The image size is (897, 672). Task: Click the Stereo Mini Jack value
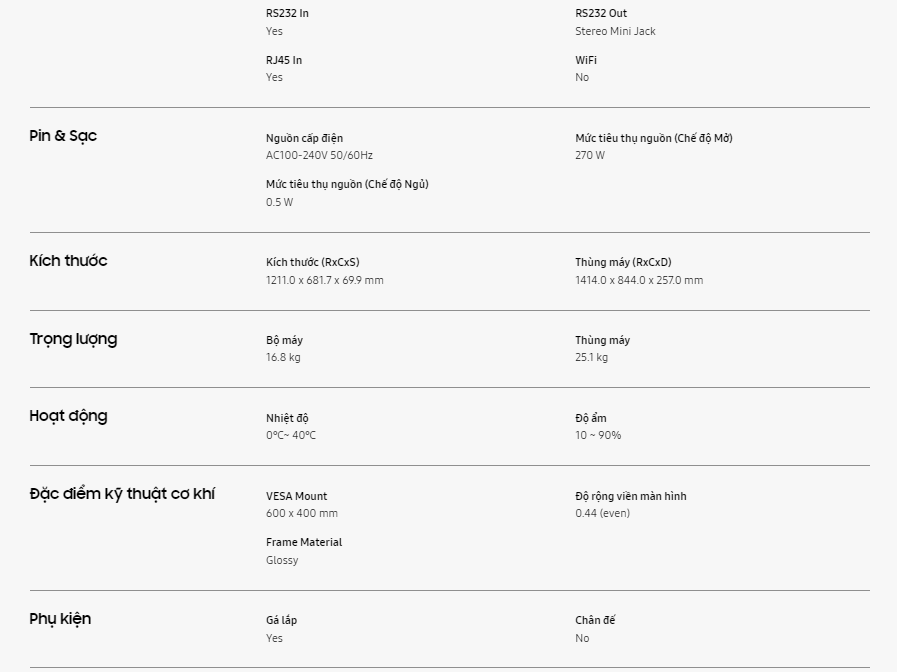point(615,31)
